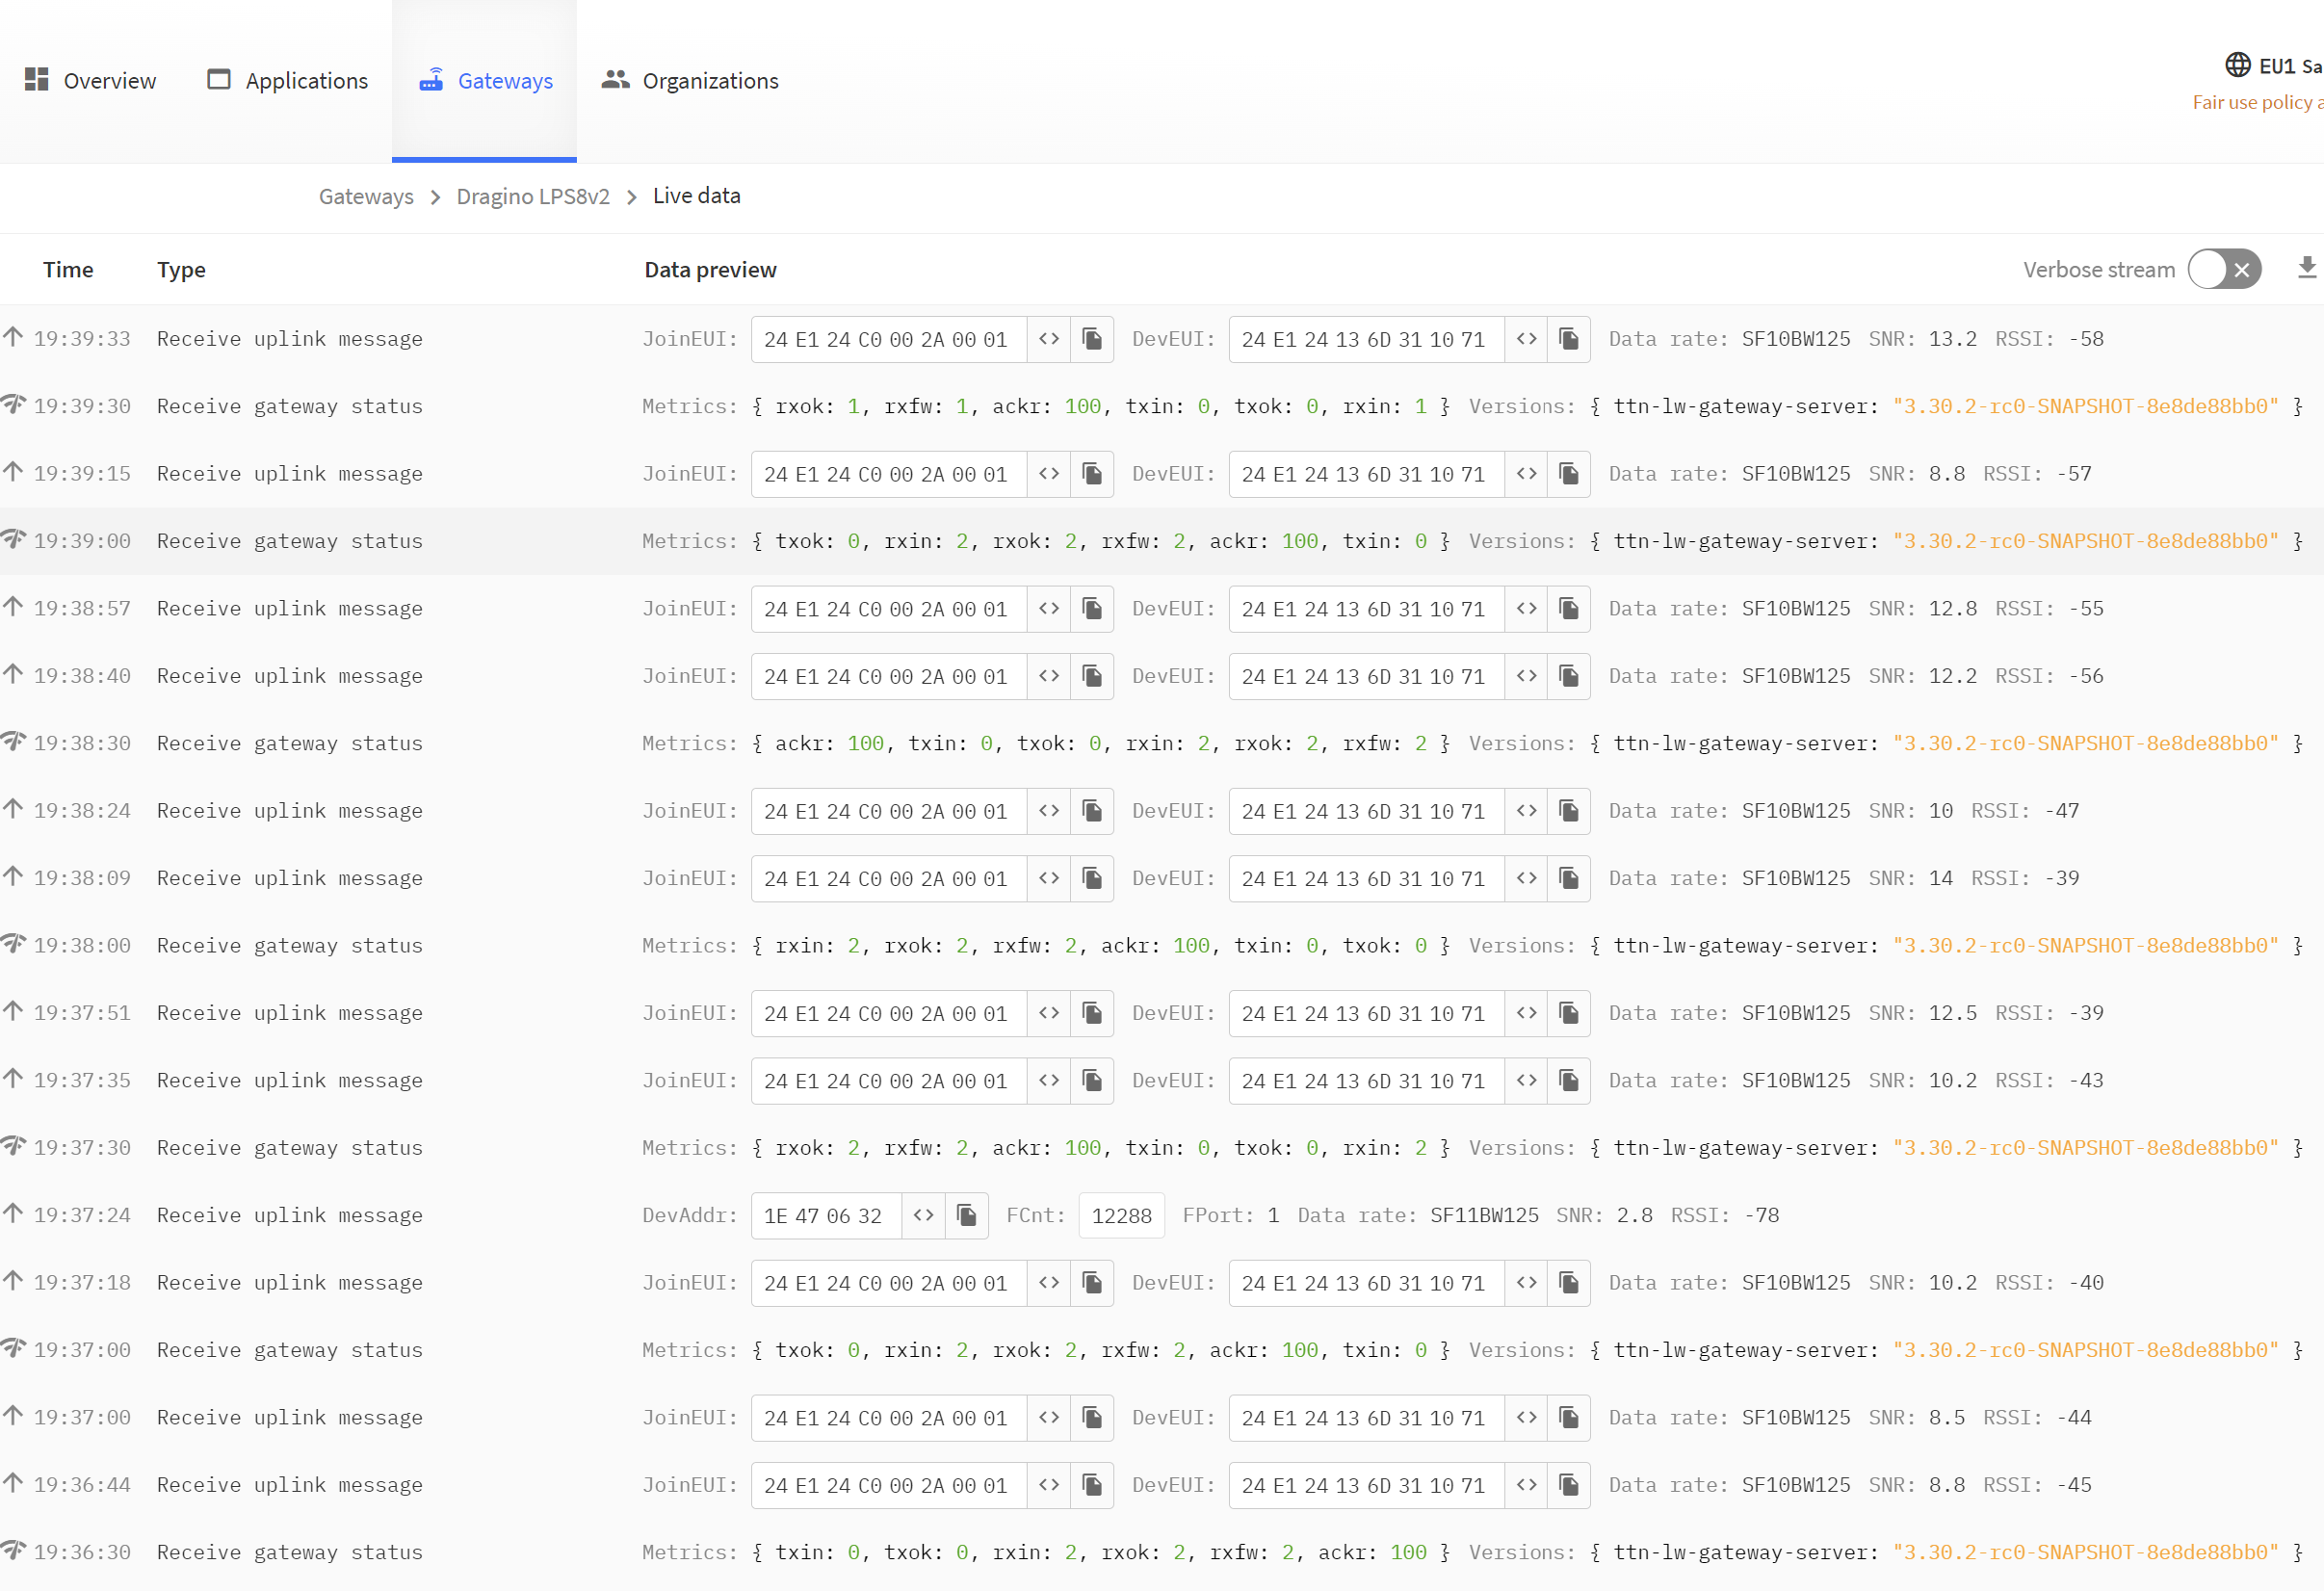This screenshot has width=2324, height=1591.
Task: Go to Gateways in breadcrumb
Action: [x=366, y=196]
